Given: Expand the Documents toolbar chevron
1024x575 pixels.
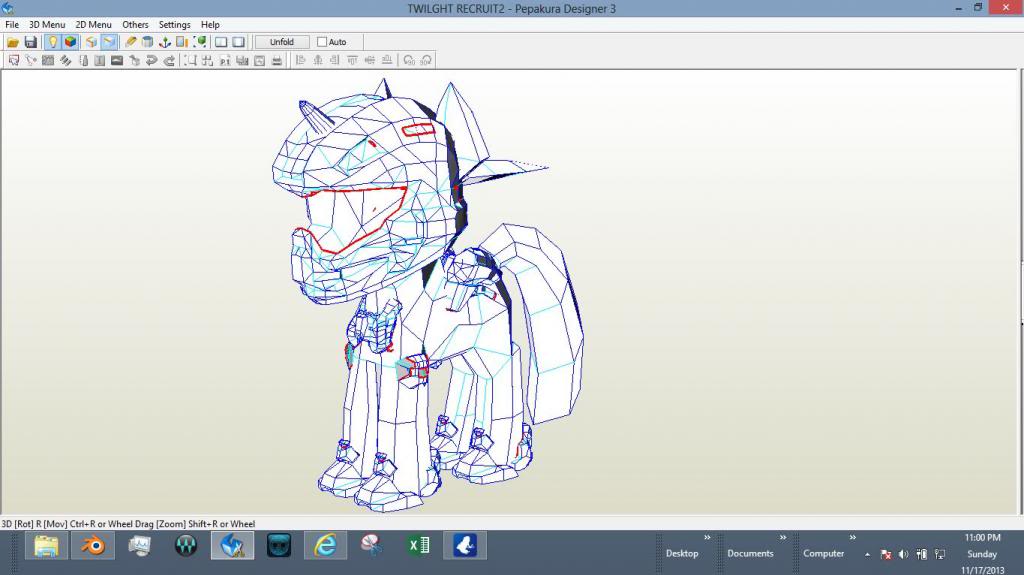Looking at the screenshot, I should pyautogui.click(x=783, y=537).
